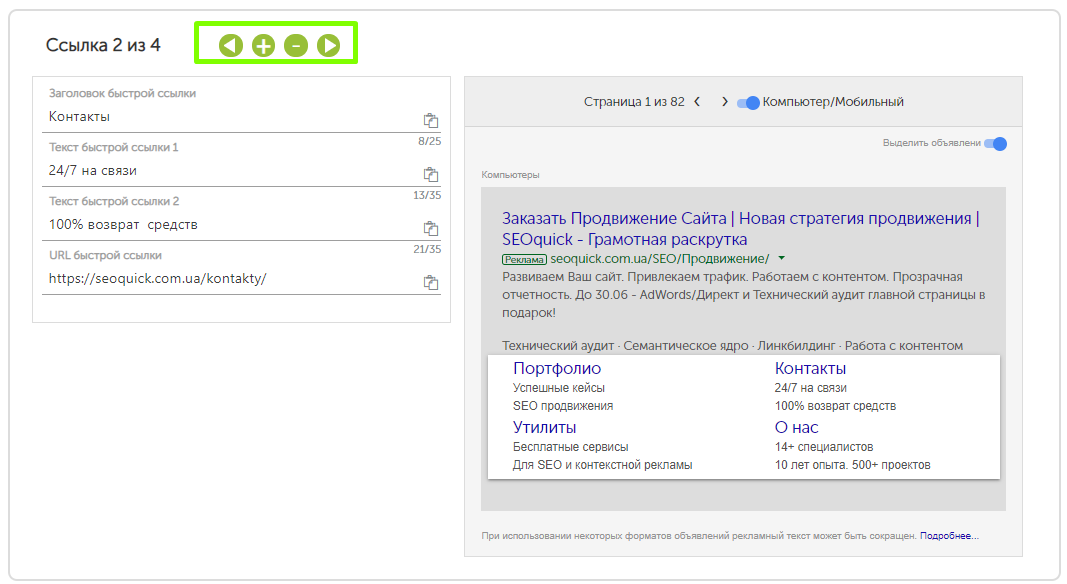Paste into the 24/7 на связи field
Viewport: 1067px width, 584px height.
pos(431,174)
